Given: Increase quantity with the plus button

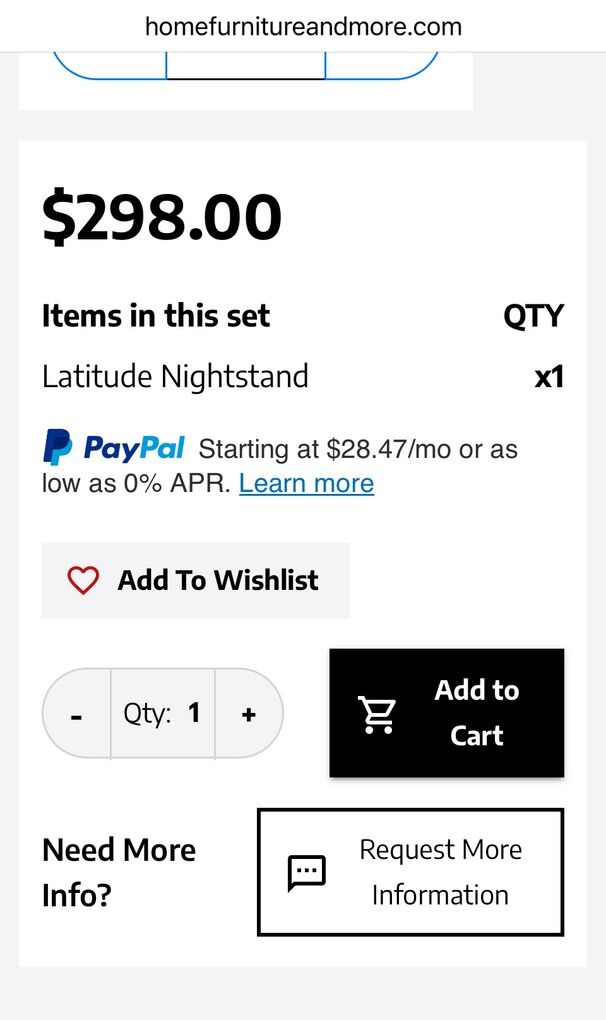Looking at the screenshot, I should (249, 714).
